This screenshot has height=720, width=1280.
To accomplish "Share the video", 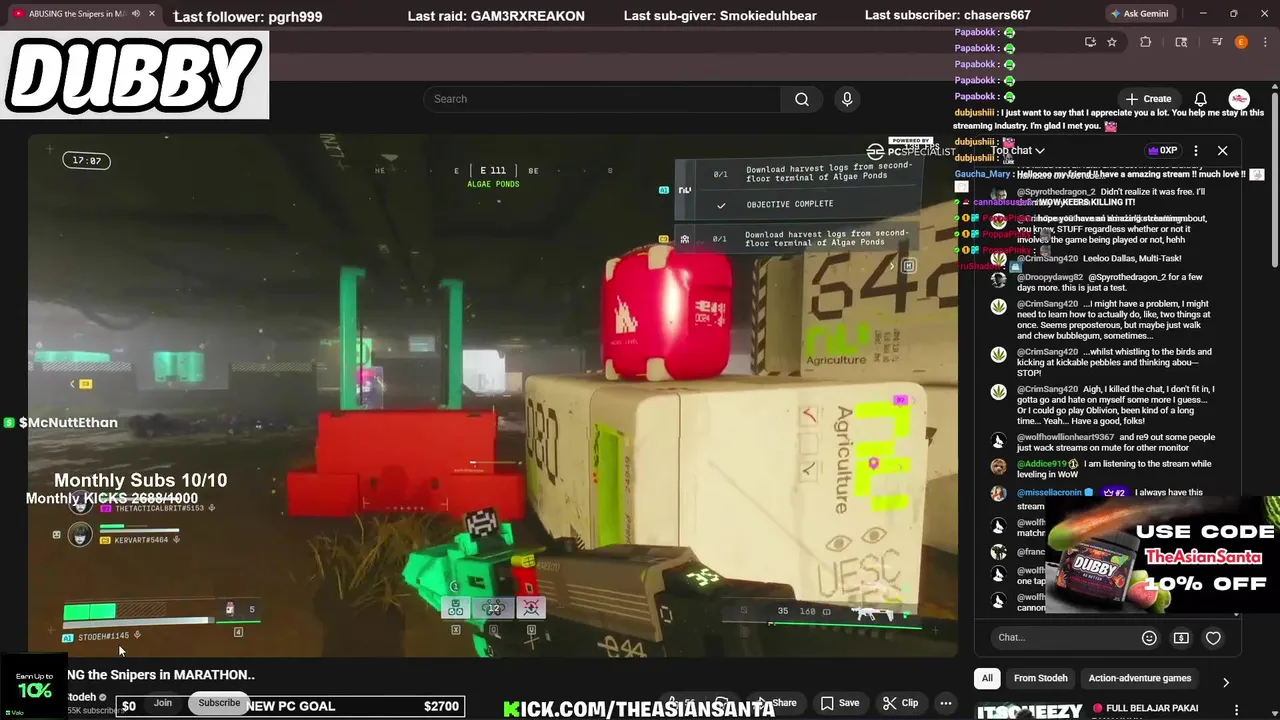I will 776,703.
